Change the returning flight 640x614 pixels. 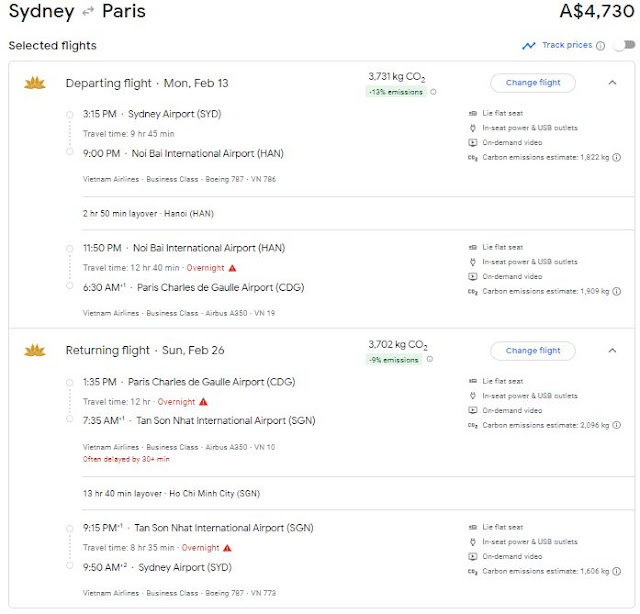tap(533, 351)
